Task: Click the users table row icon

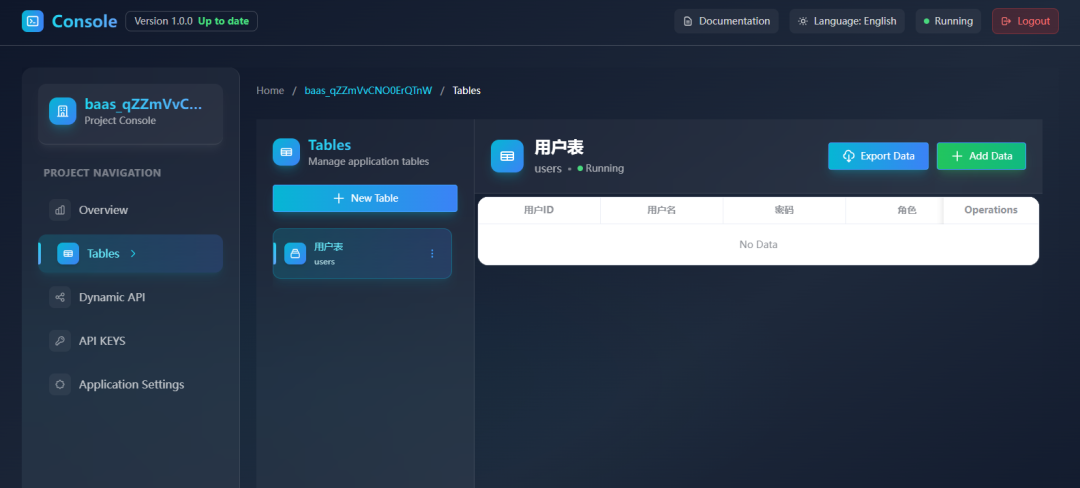Action: pyautogui.click(x=295, y=253)
